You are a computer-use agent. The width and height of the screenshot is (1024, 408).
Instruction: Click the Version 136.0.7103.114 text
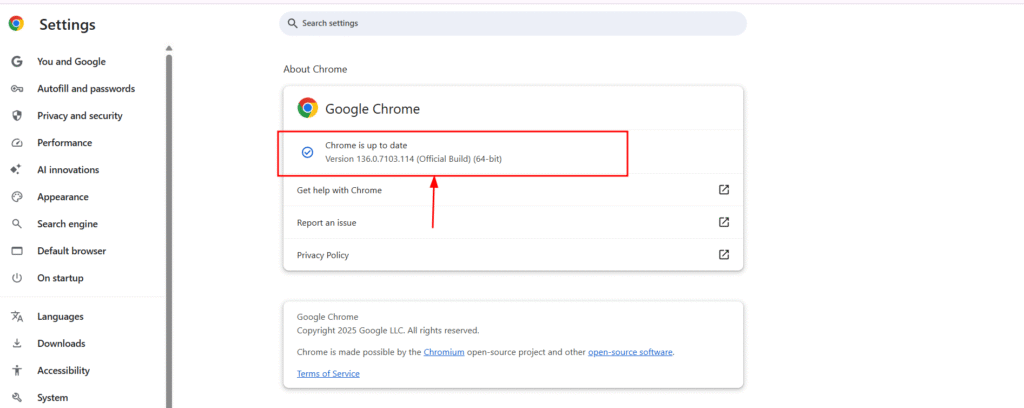pyautogui.click(x=413, y=159)
